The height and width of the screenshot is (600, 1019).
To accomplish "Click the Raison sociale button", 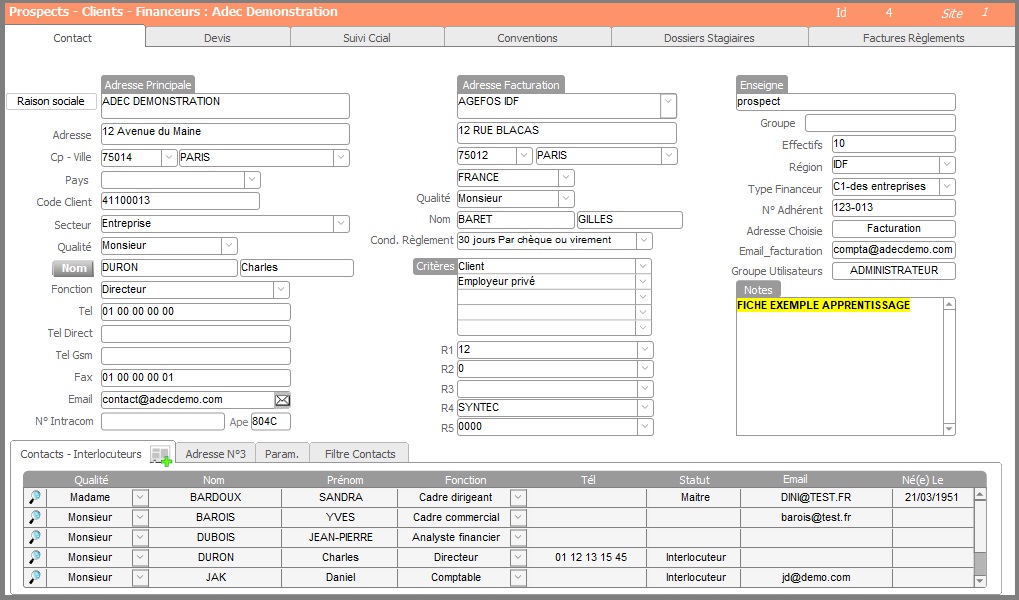I will pos(51,101).
